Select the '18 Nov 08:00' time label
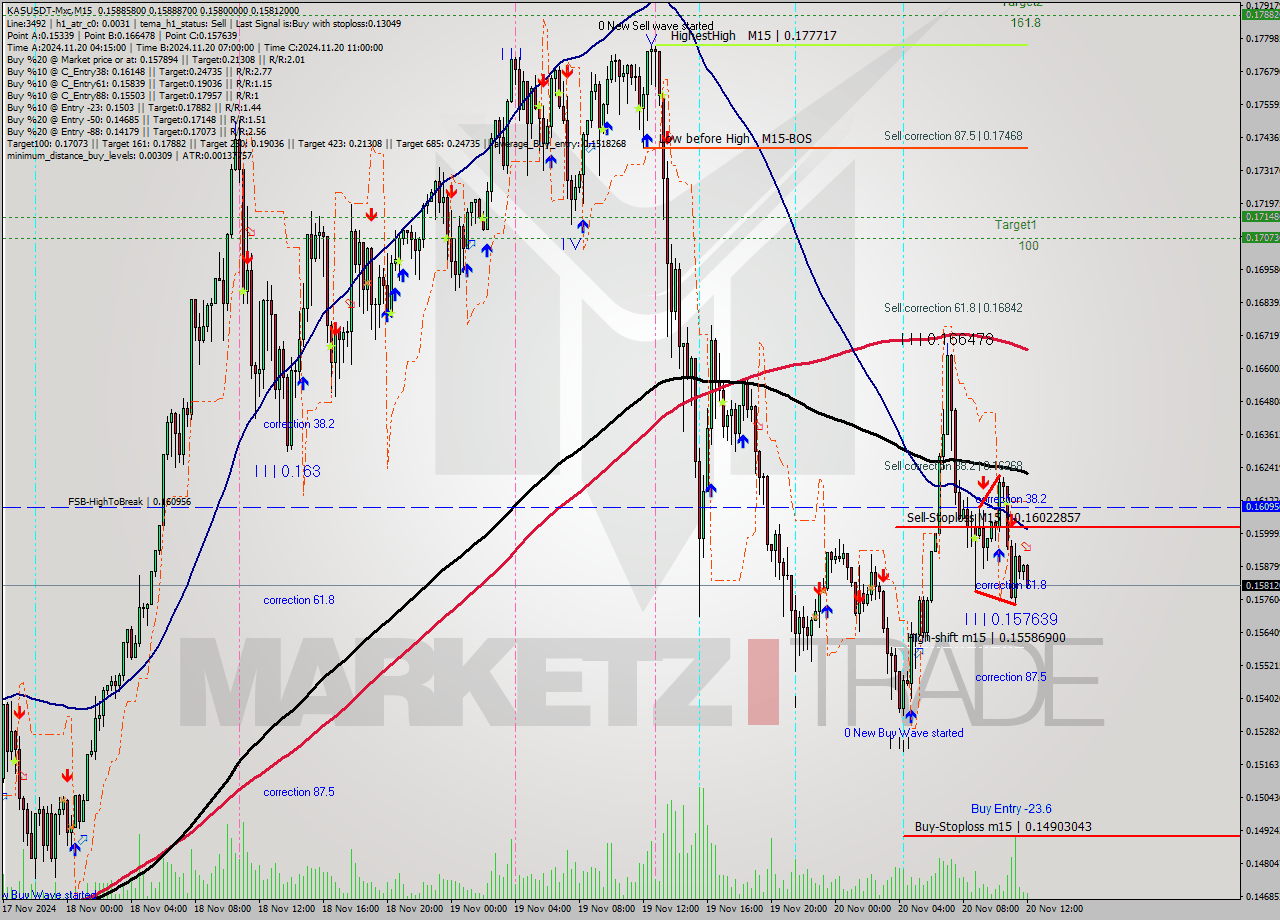 (x=222, y=909)
